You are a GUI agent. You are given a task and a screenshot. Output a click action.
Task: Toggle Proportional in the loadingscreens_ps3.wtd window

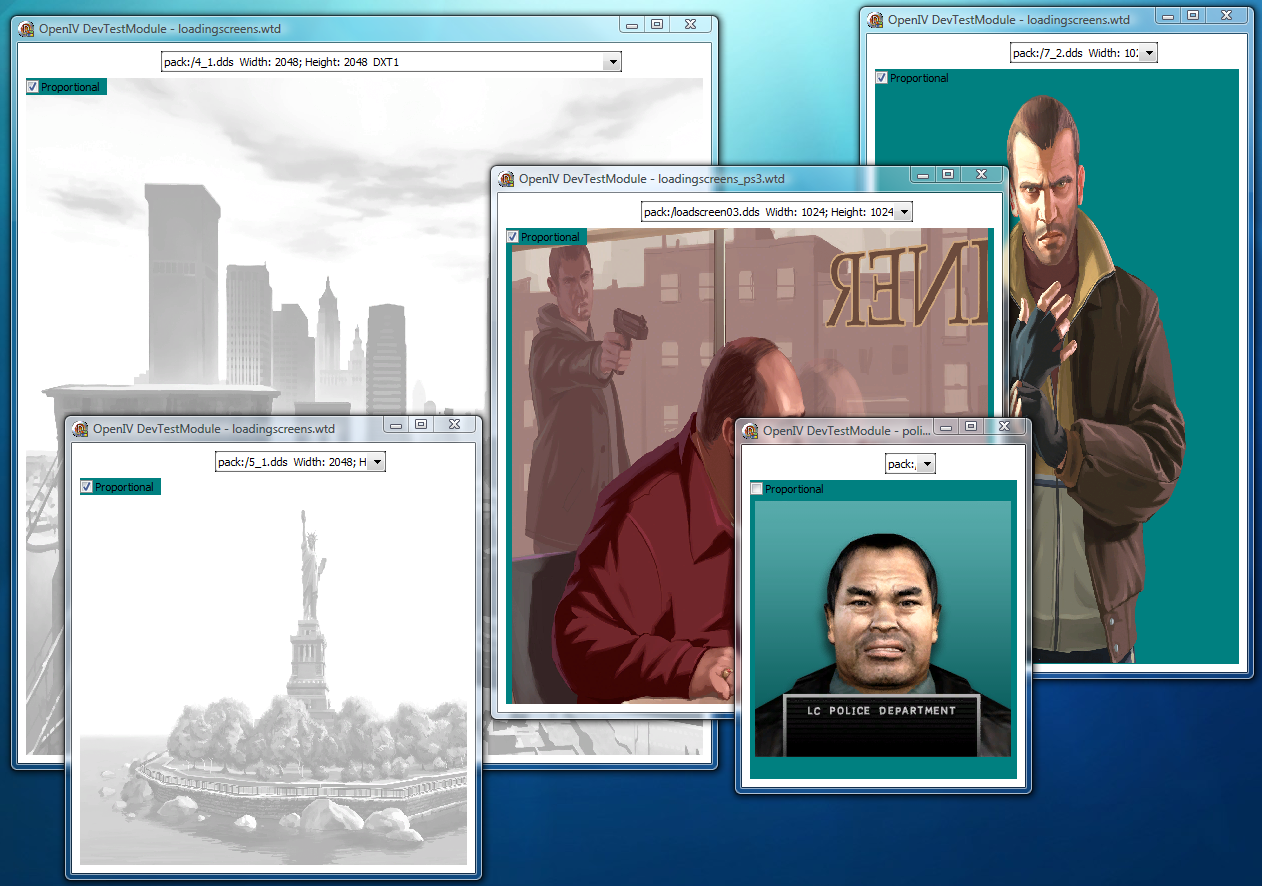pyautogui.click(x=513, y=237)
